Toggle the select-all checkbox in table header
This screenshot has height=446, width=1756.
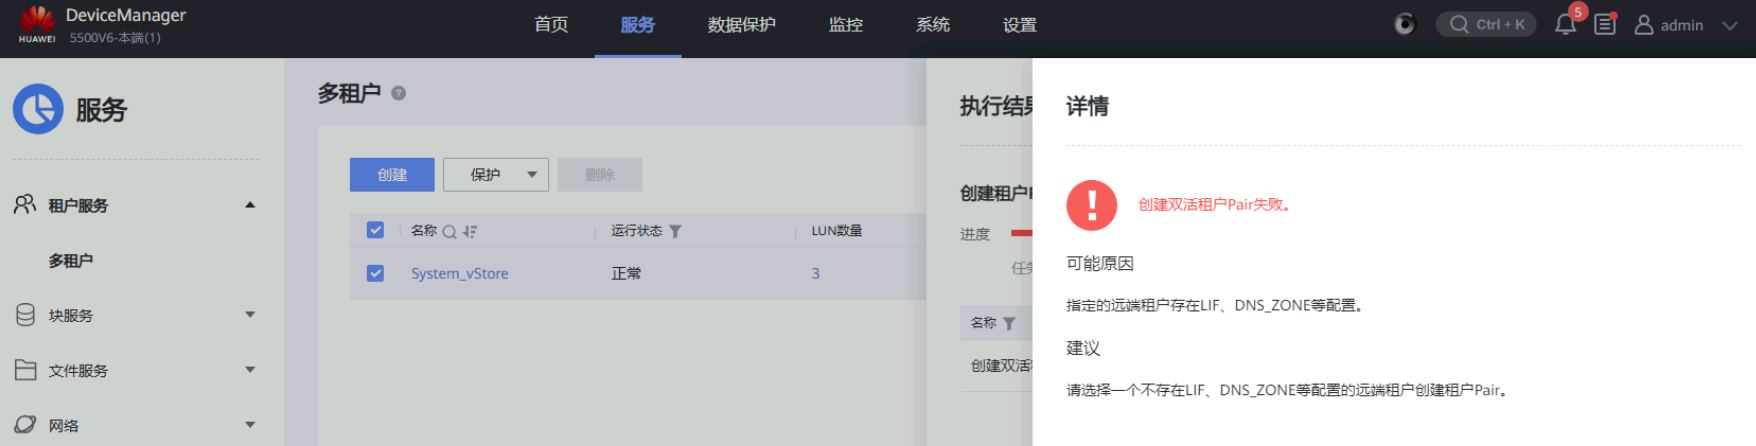tap(375, 230)
